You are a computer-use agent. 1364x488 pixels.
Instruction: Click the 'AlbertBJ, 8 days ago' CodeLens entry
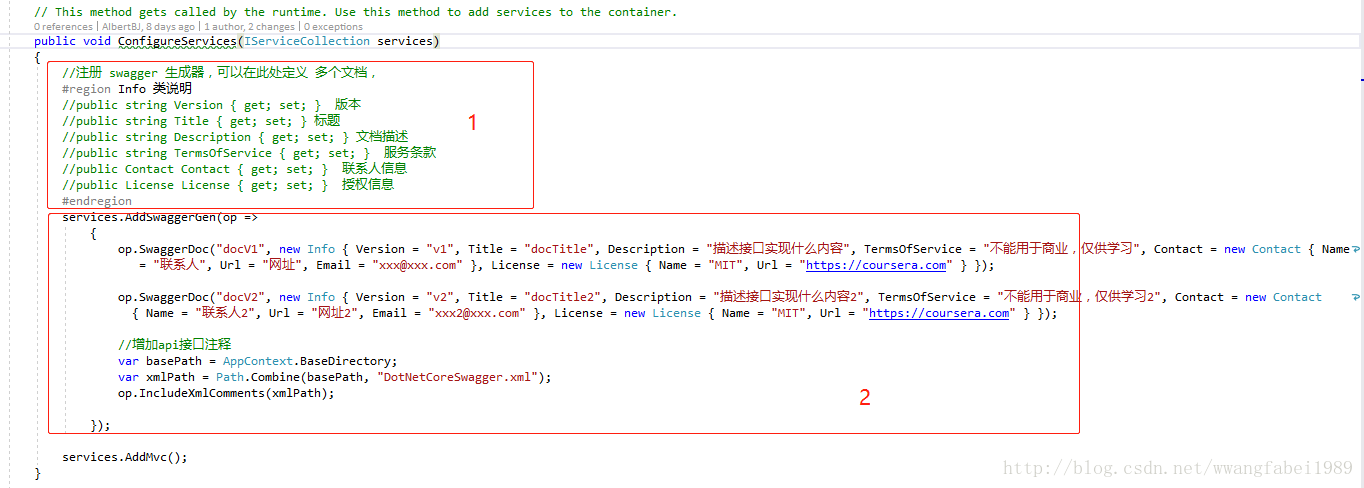click(x=147, y=27)
